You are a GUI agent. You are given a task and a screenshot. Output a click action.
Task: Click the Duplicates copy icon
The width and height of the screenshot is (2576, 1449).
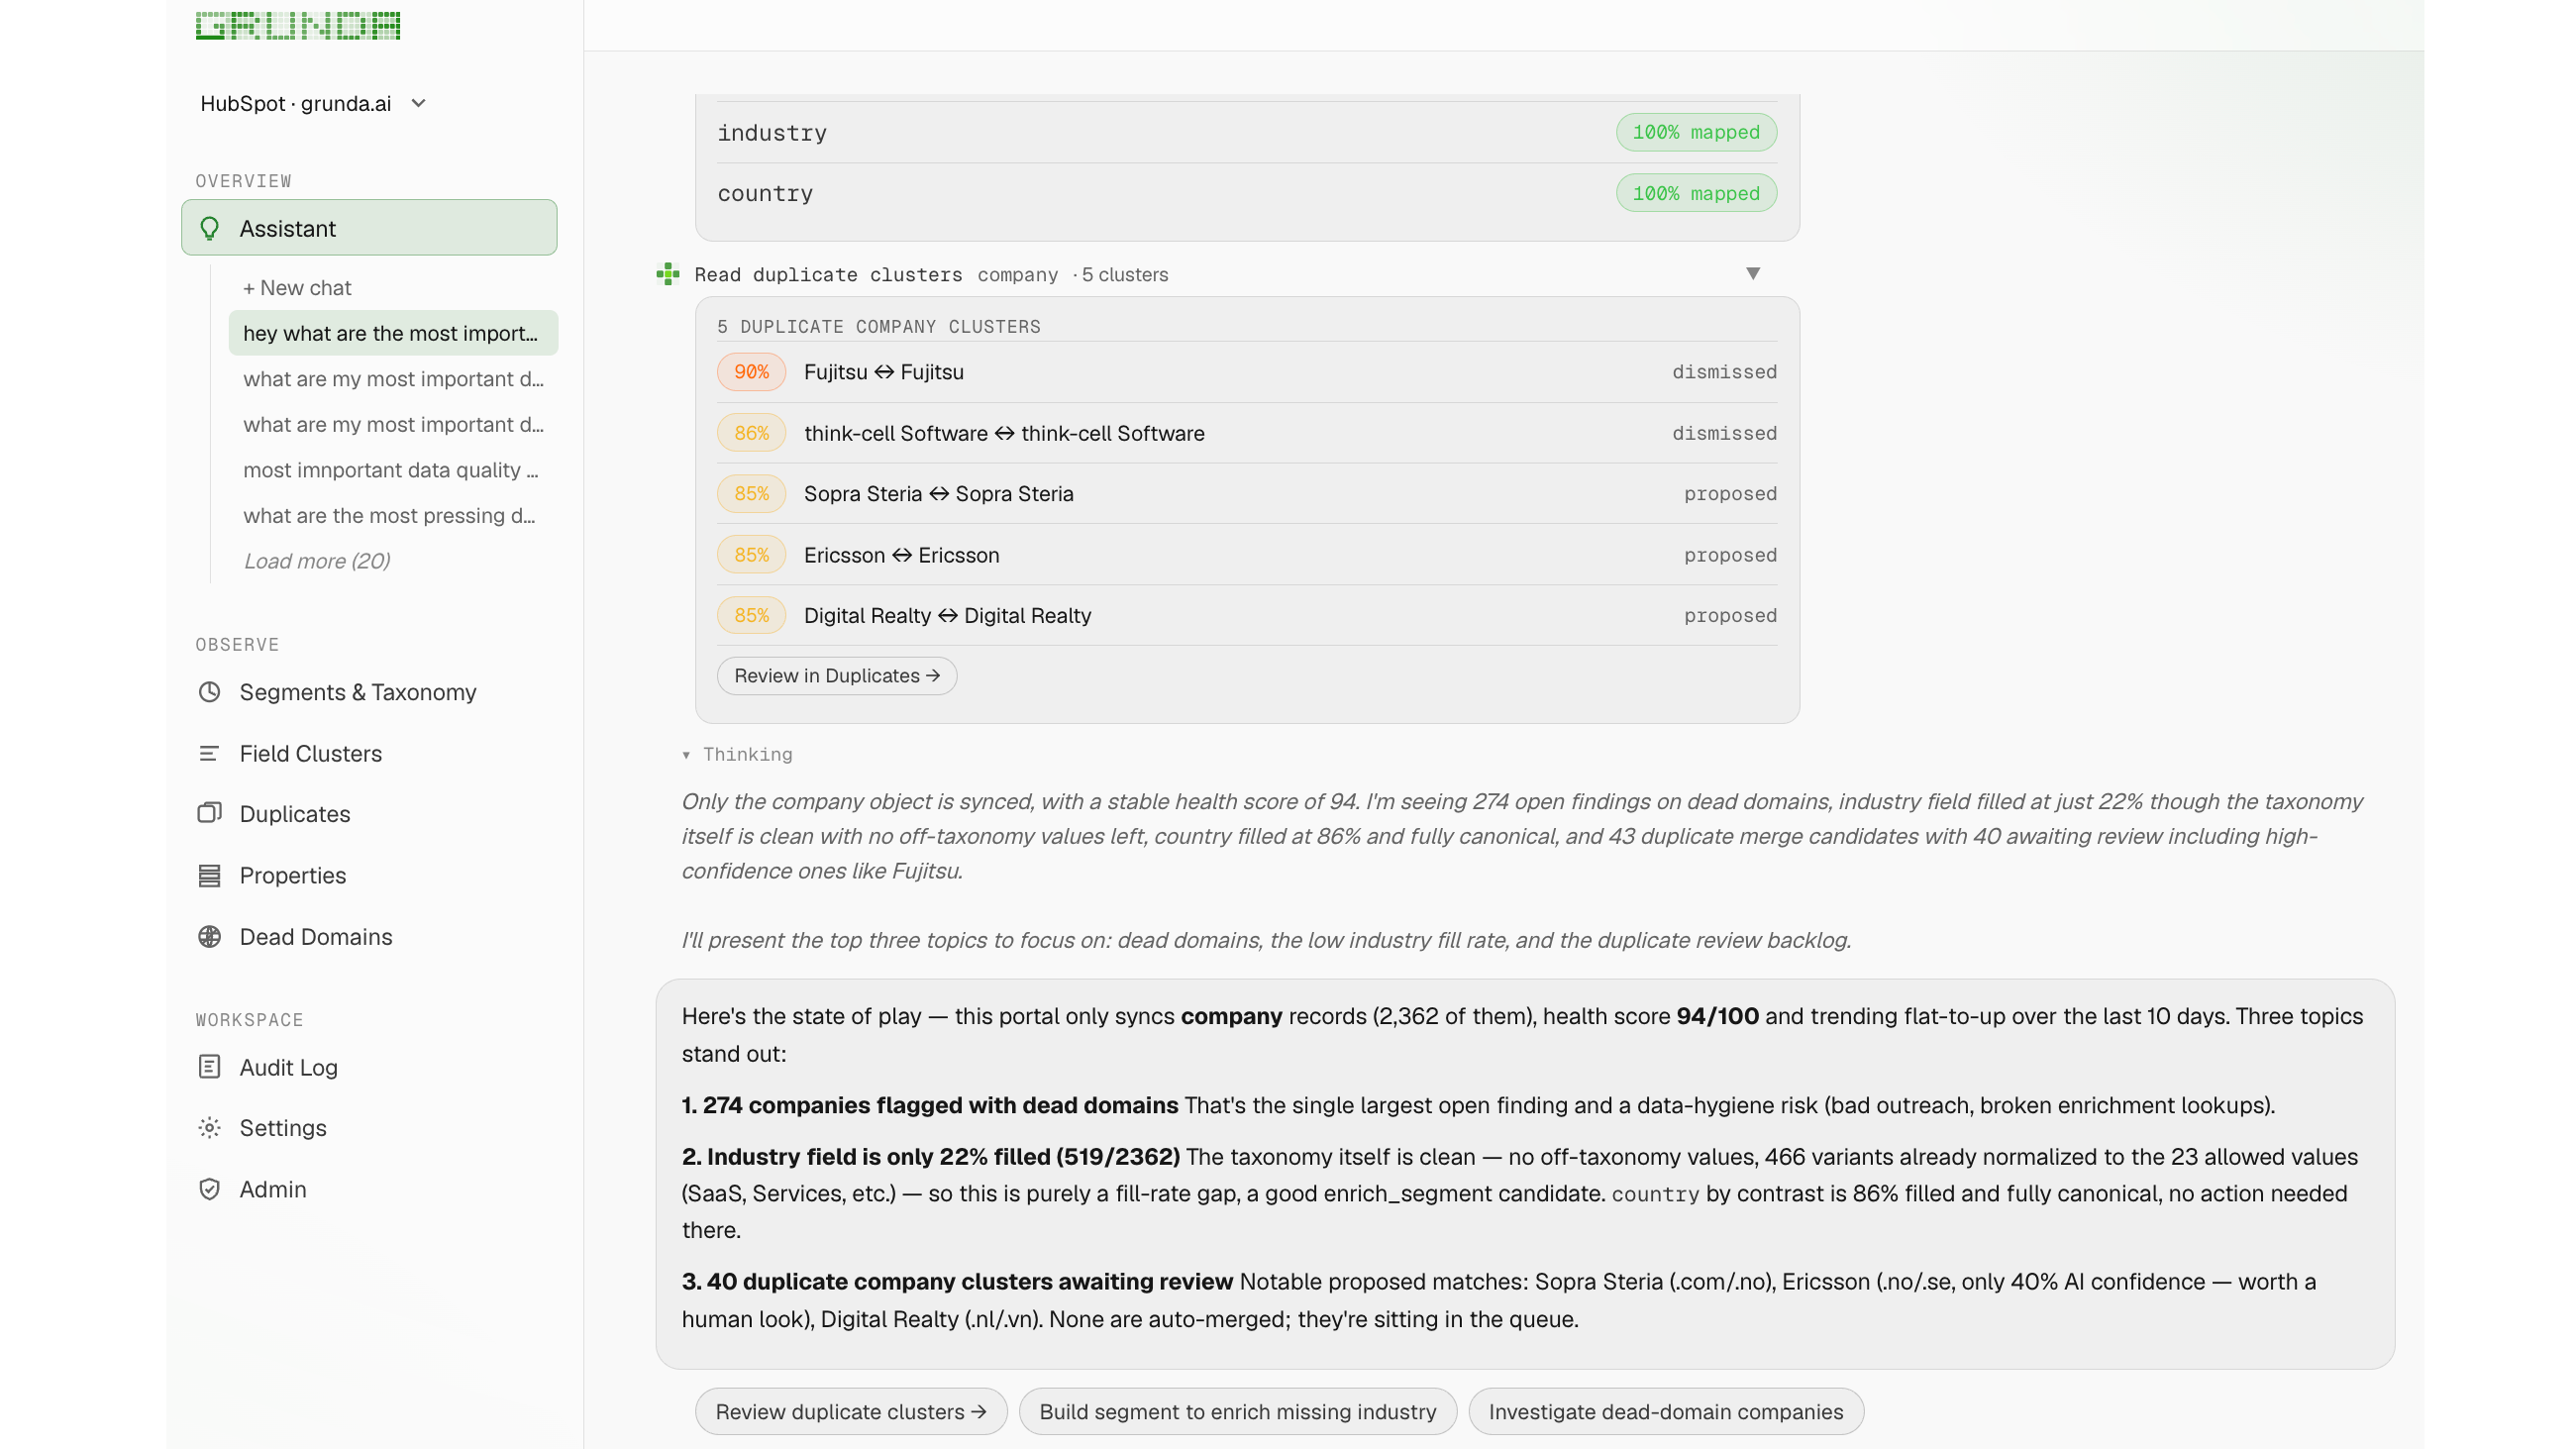pos(209,813)
